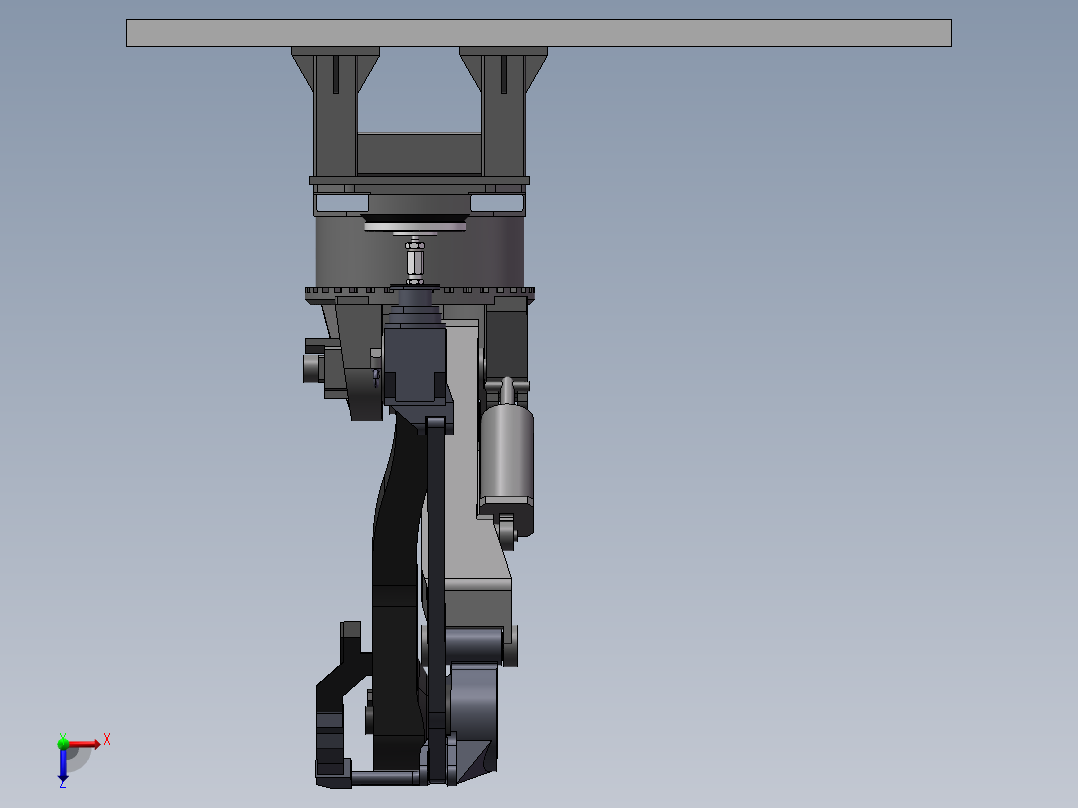This screenshot has width=1078, height=808.
Task: Click the blue Z axis of the triad
Action: (x=63, y=764)
